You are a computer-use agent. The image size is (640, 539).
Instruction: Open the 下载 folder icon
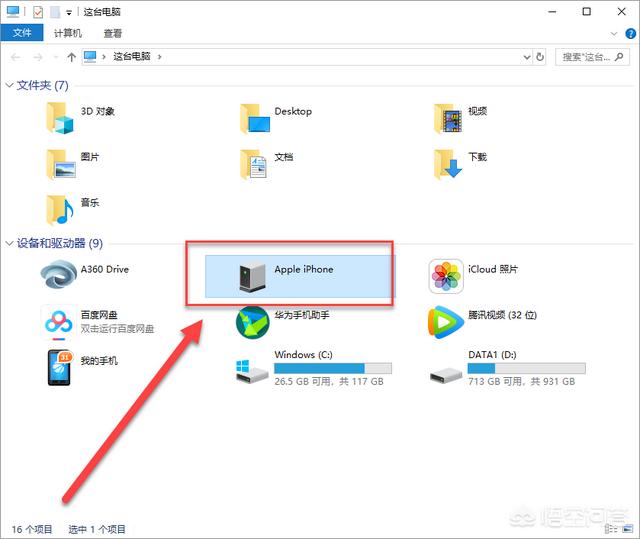click(448, 164)
